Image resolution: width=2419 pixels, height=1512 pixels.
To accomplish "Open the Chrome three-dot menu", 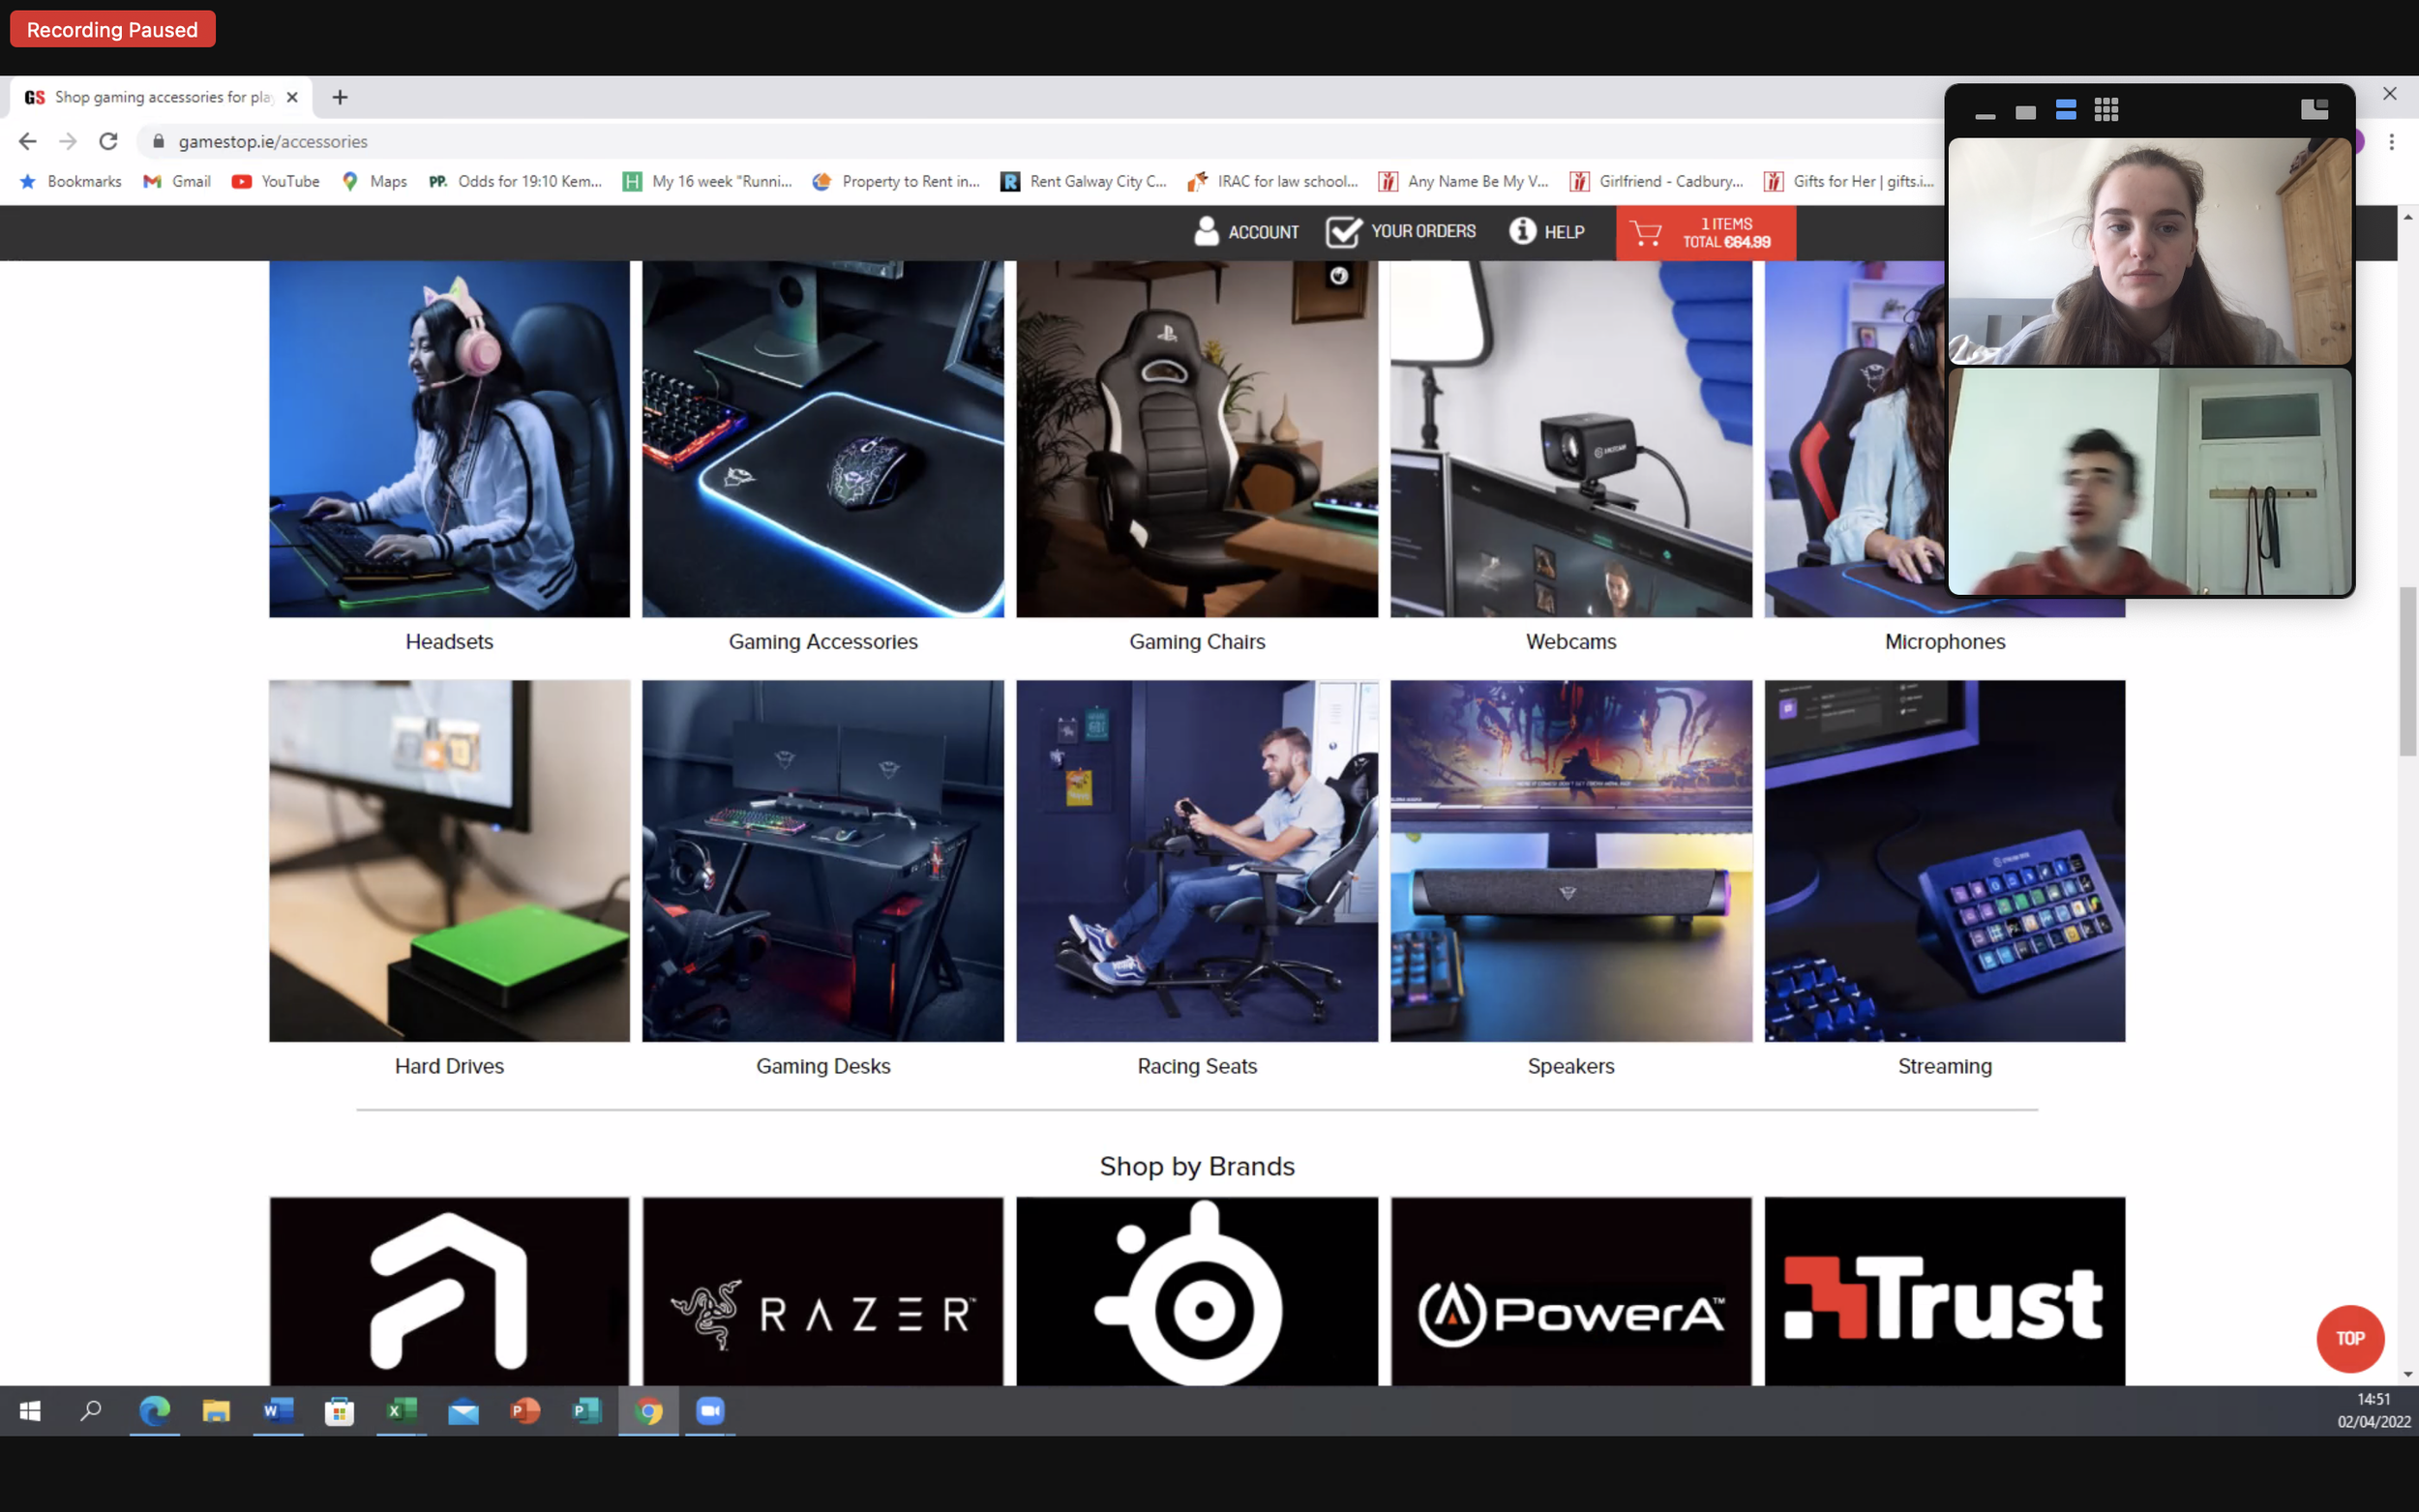I will pyautogui.click(x=2391, y=142).
